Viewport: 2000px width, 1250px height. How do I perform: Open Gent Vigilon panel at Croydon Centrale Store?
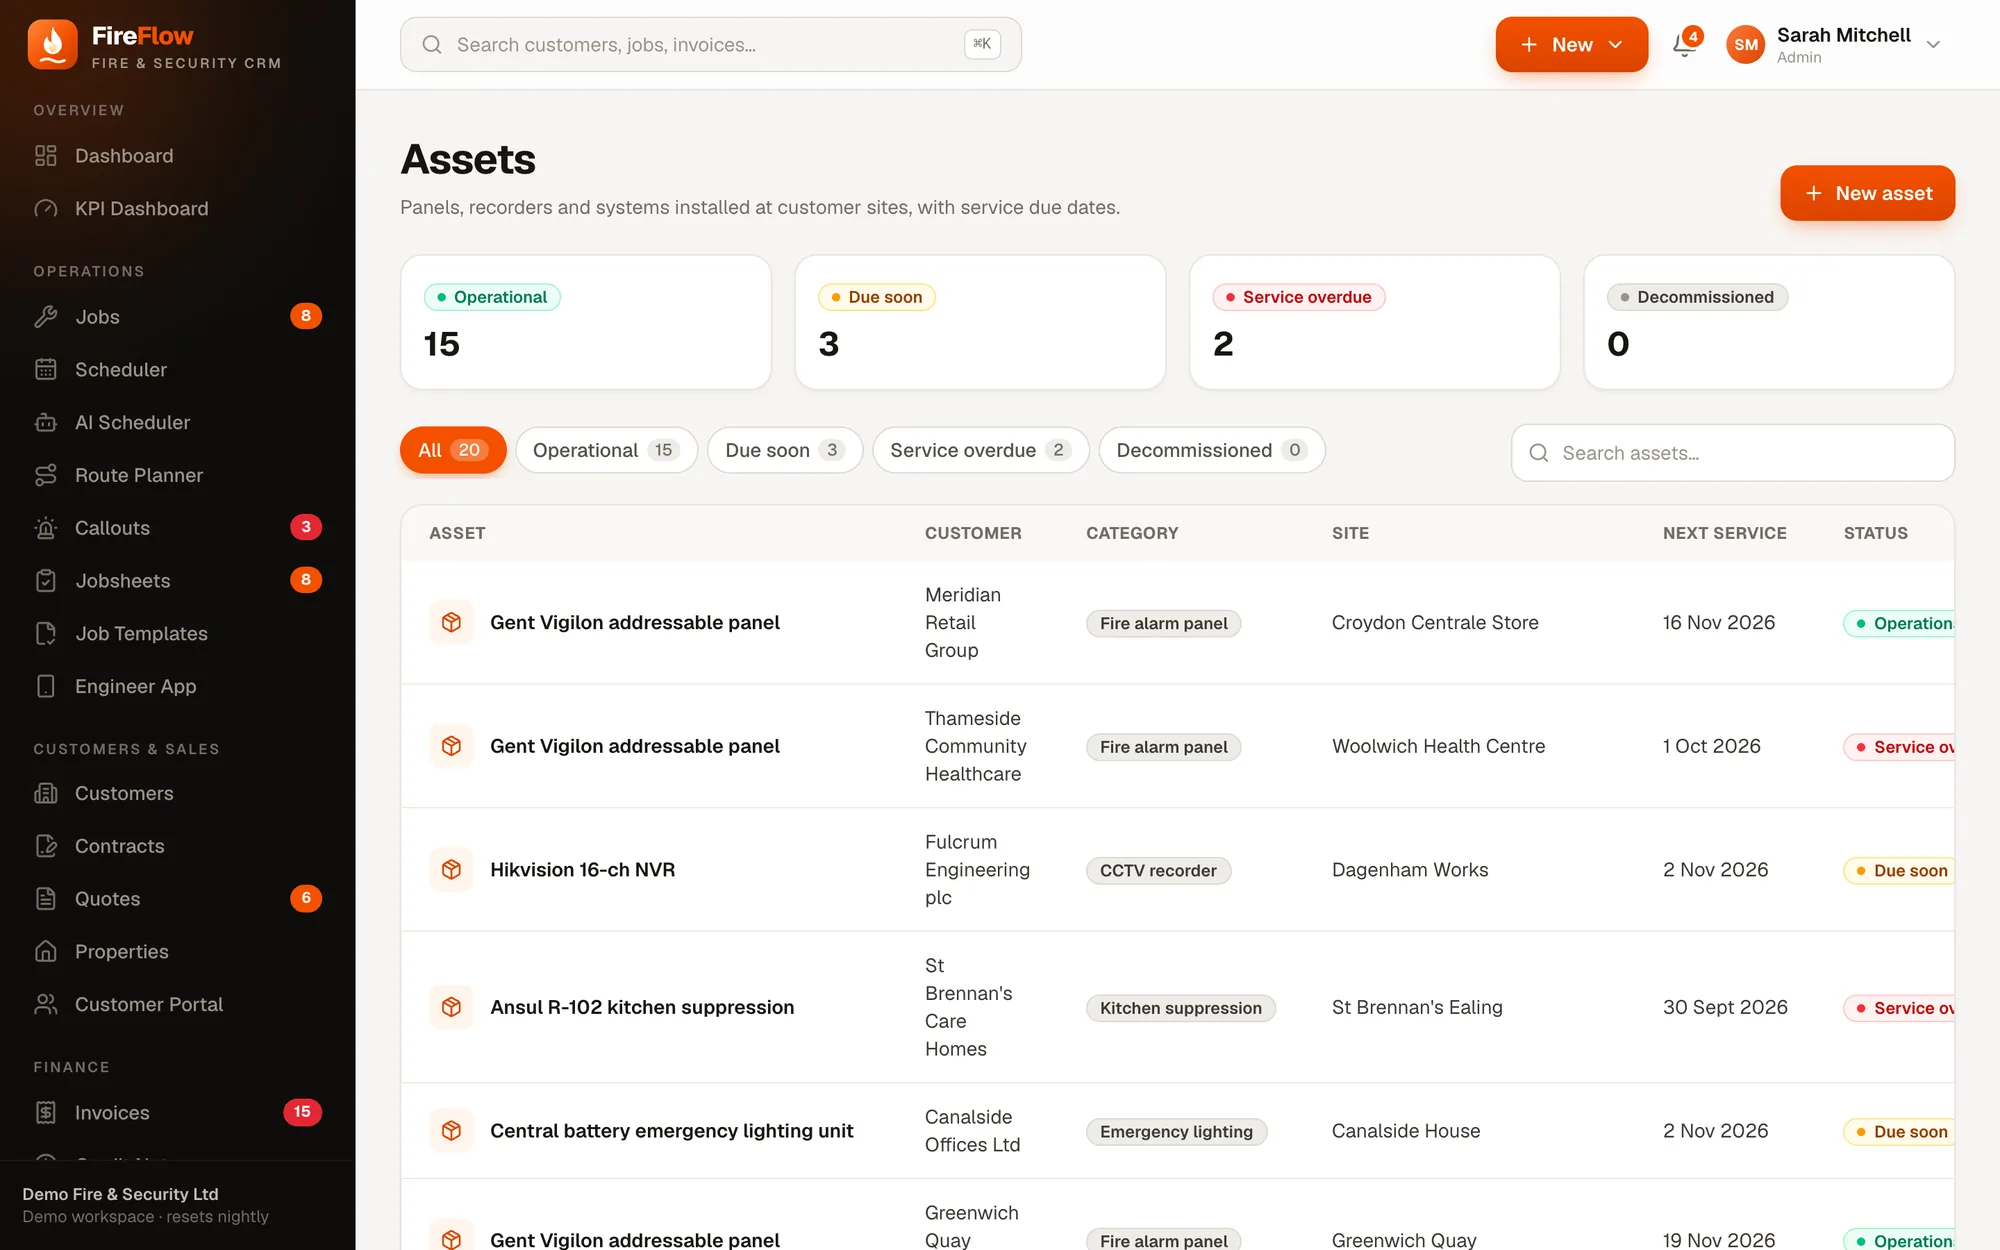pyautogui.click(x=635, y=623)
